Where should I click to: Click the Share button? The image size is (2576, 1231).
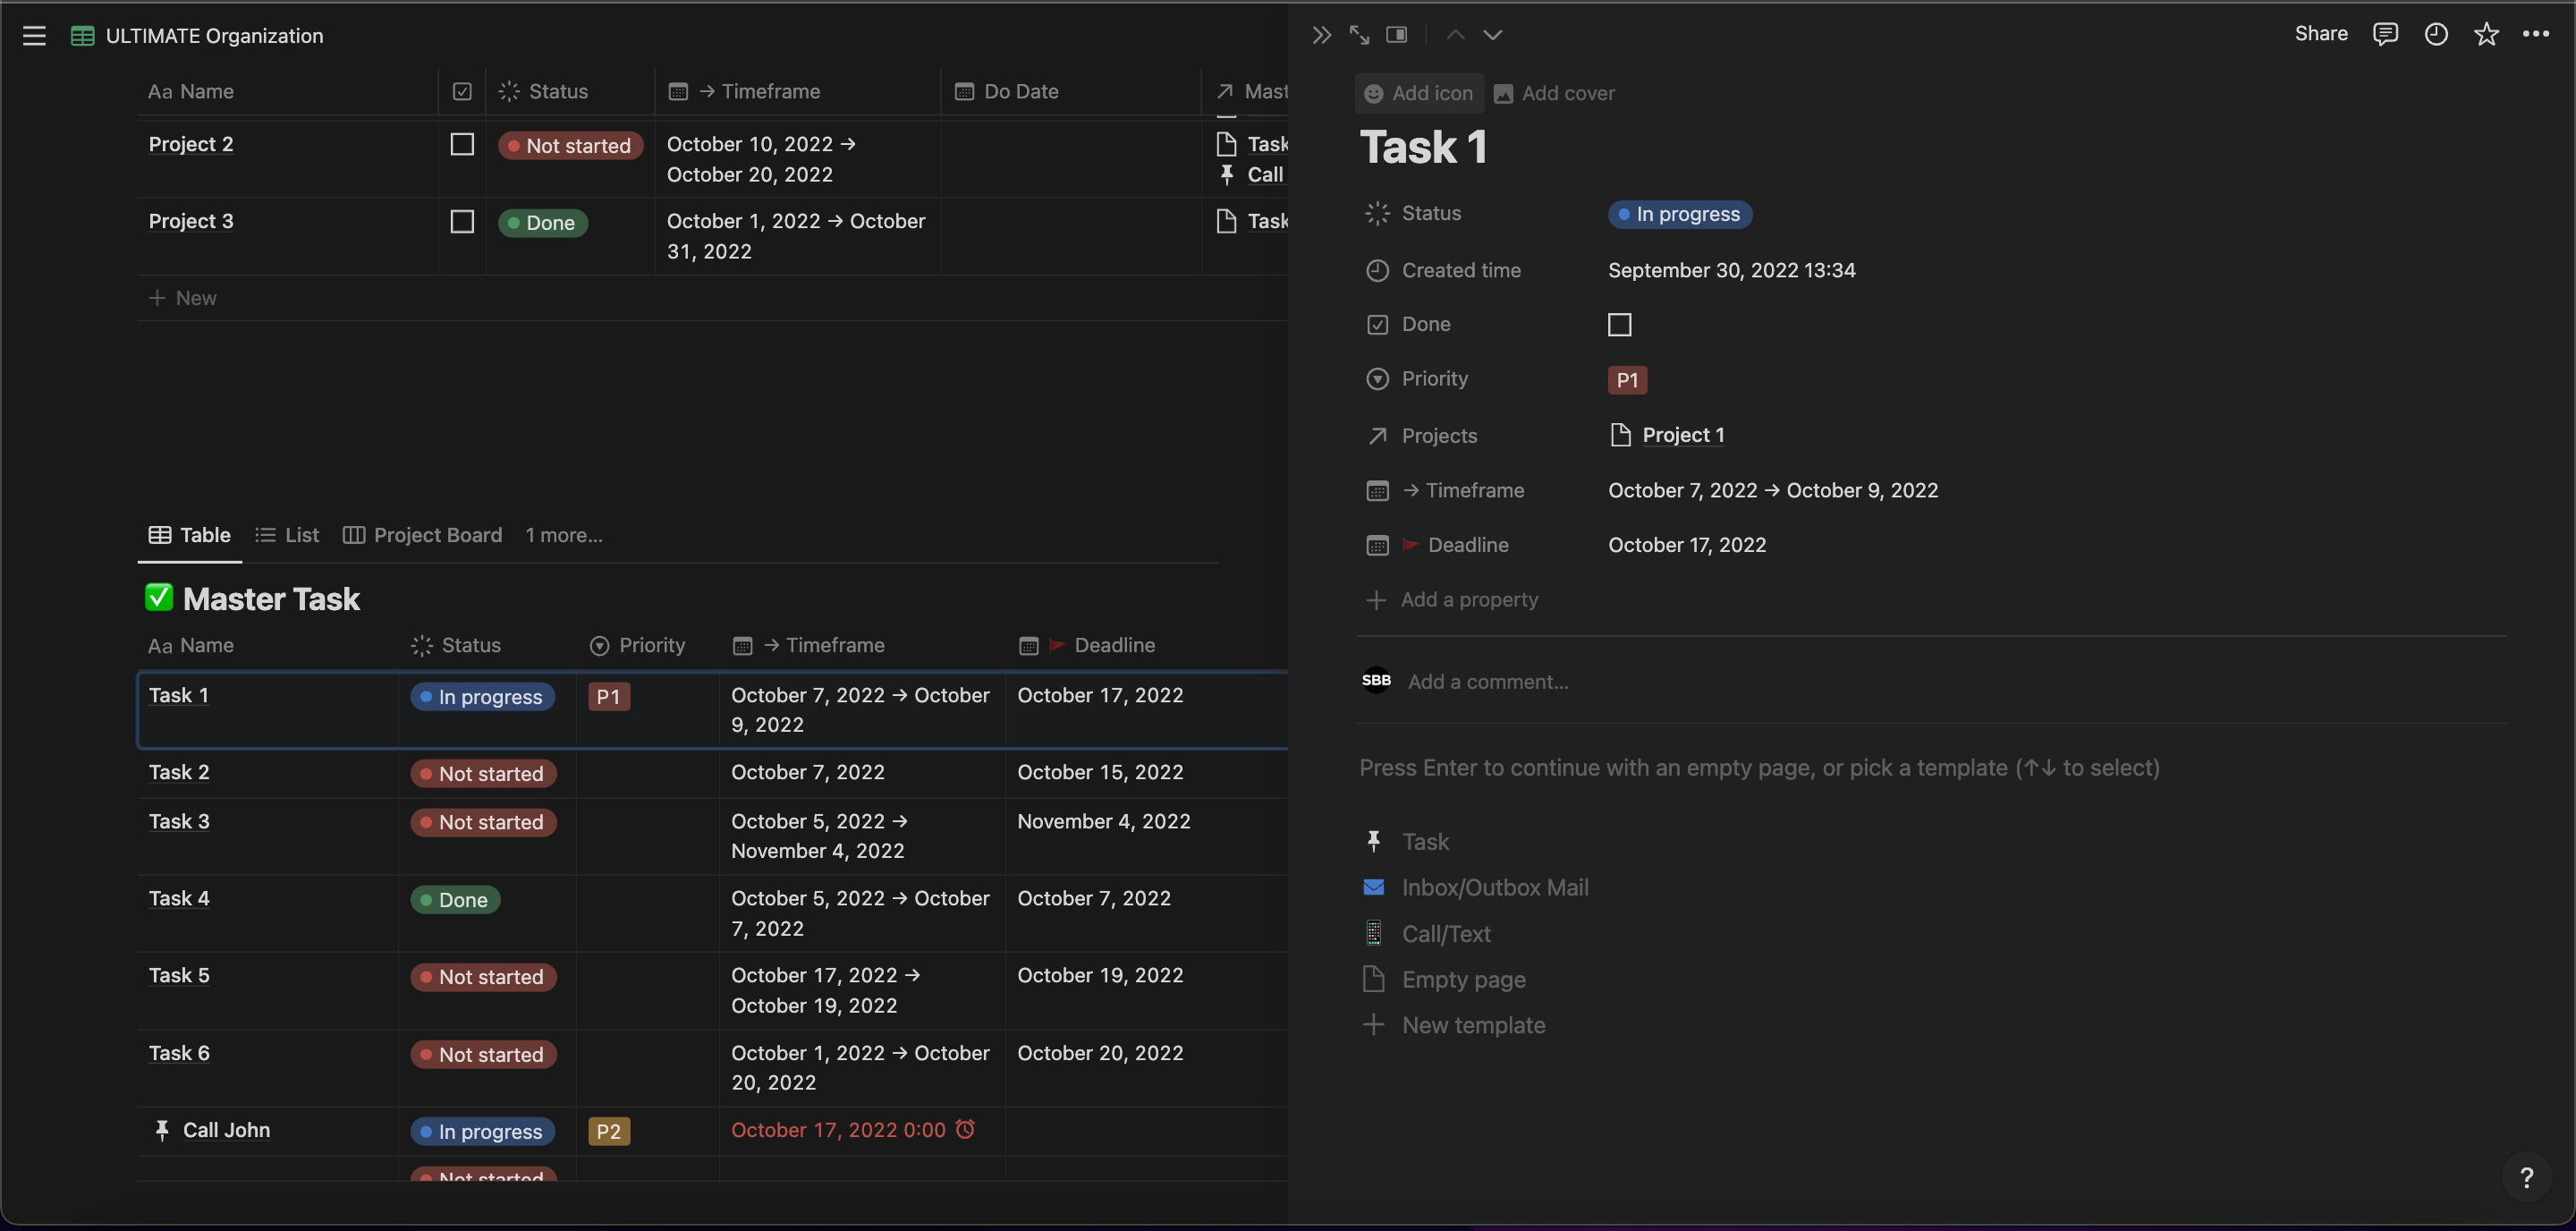pos(2320,34)
